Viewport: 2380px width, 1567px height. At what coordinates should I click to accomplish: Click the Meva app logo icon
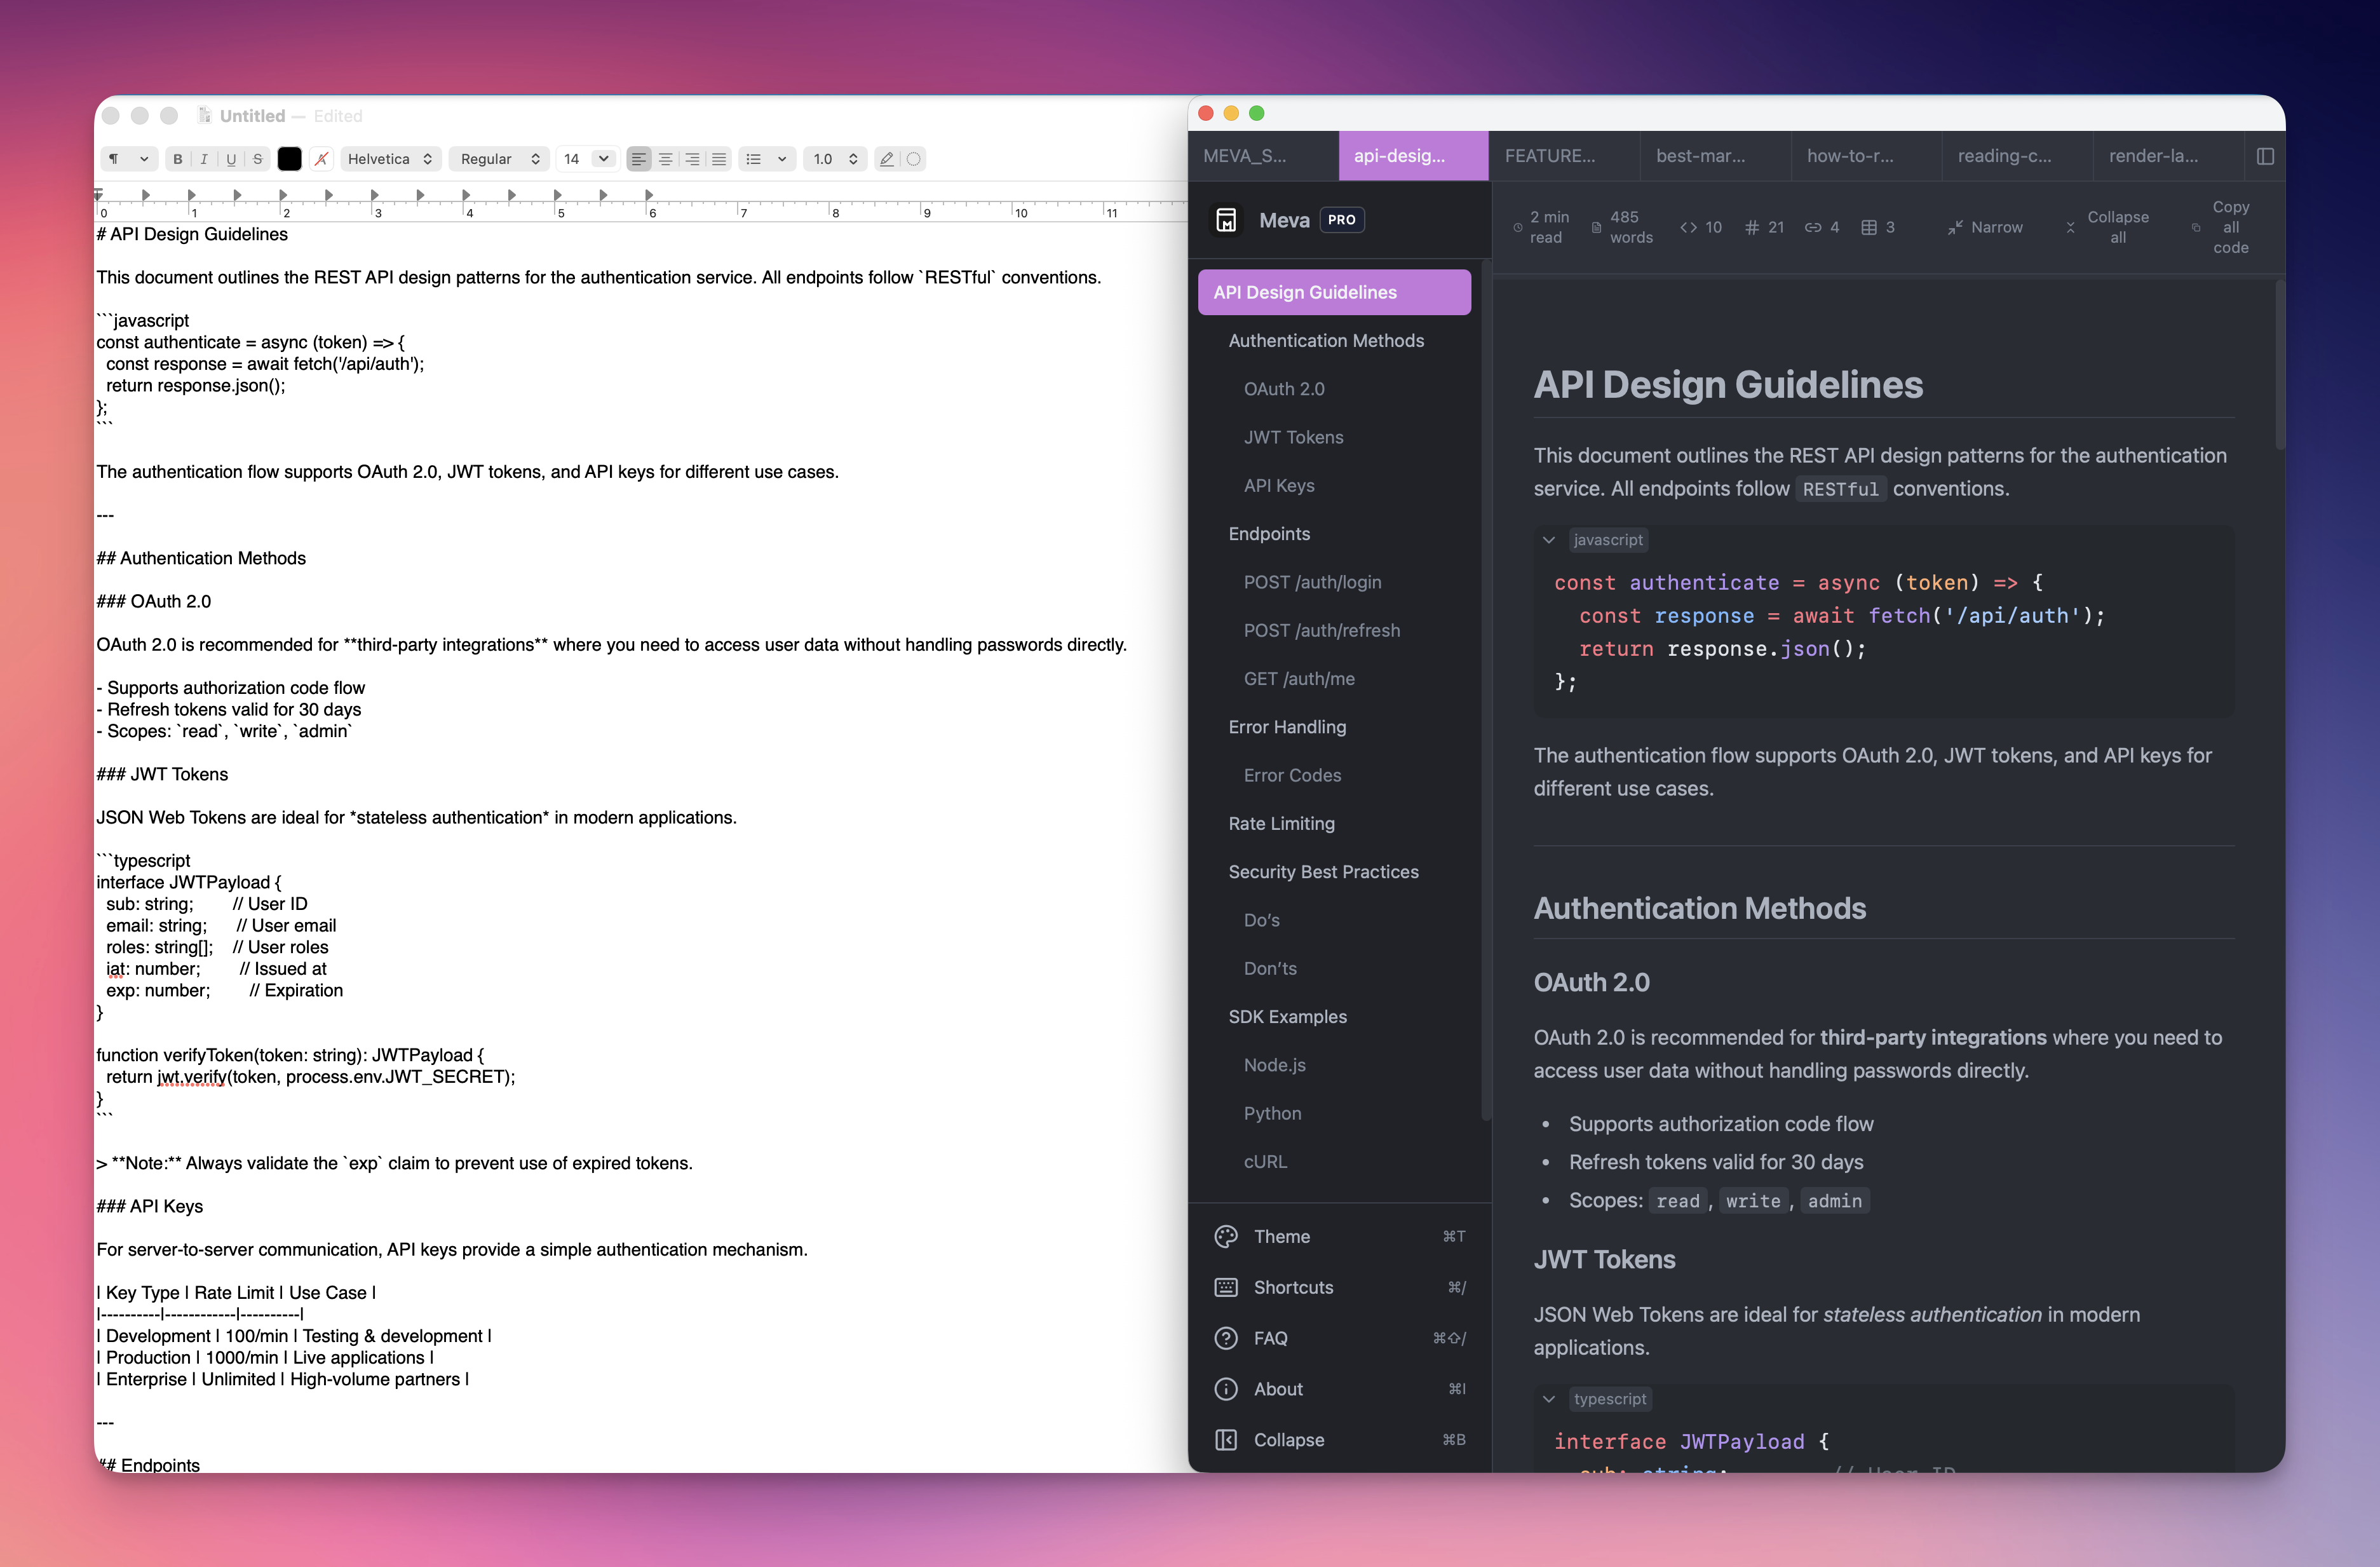pos(1226,220)
